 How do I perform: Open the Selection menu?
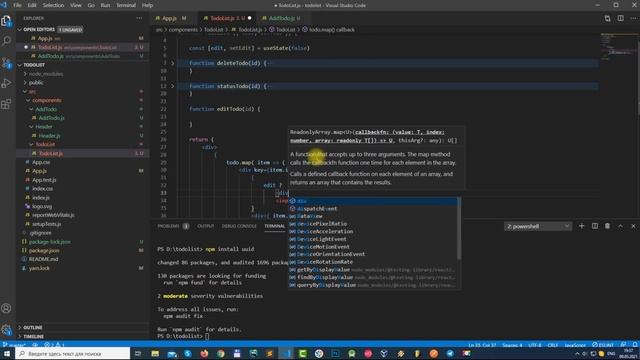(53, 5)
